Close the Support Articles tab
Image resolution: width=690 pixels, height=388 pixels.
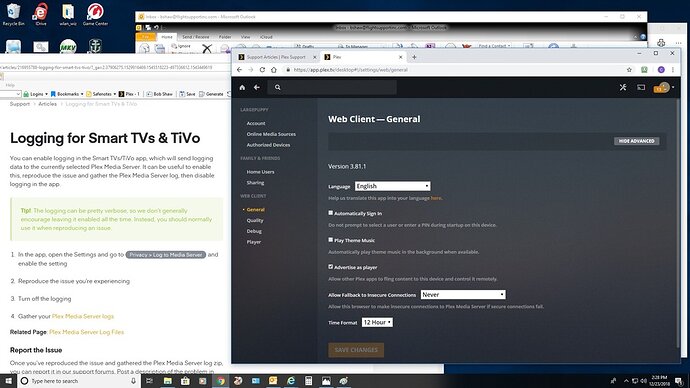(315, 57)
